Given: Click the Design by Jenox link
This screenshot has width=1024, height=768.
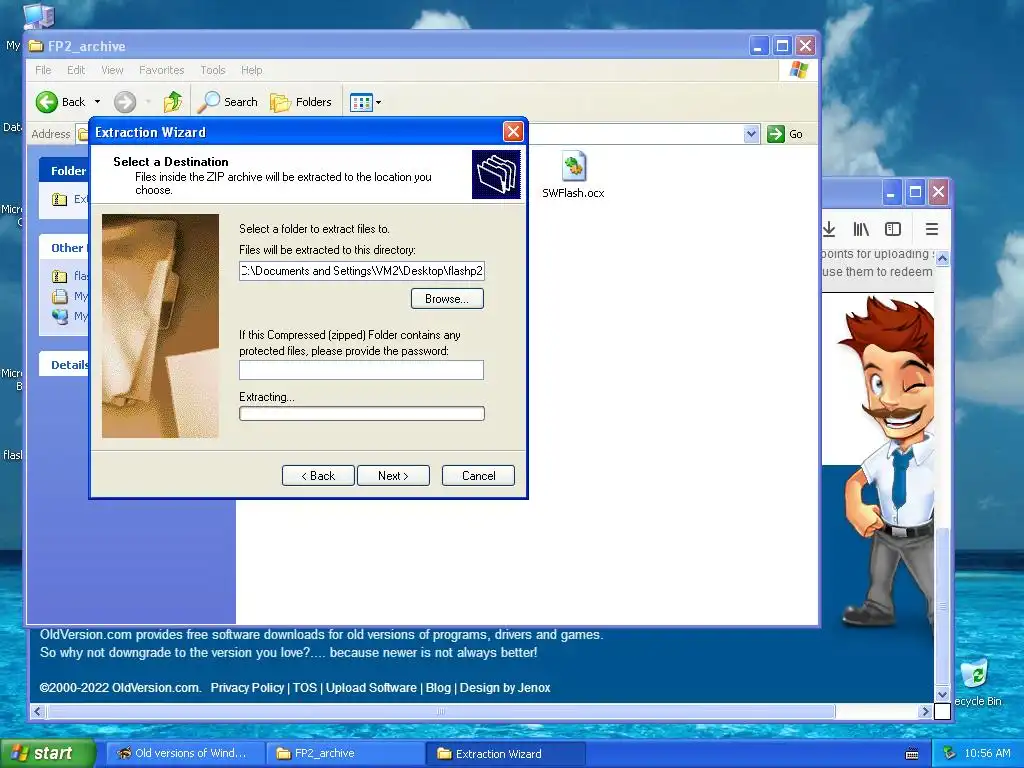Looking at the screenshot, I should [505, 688].
